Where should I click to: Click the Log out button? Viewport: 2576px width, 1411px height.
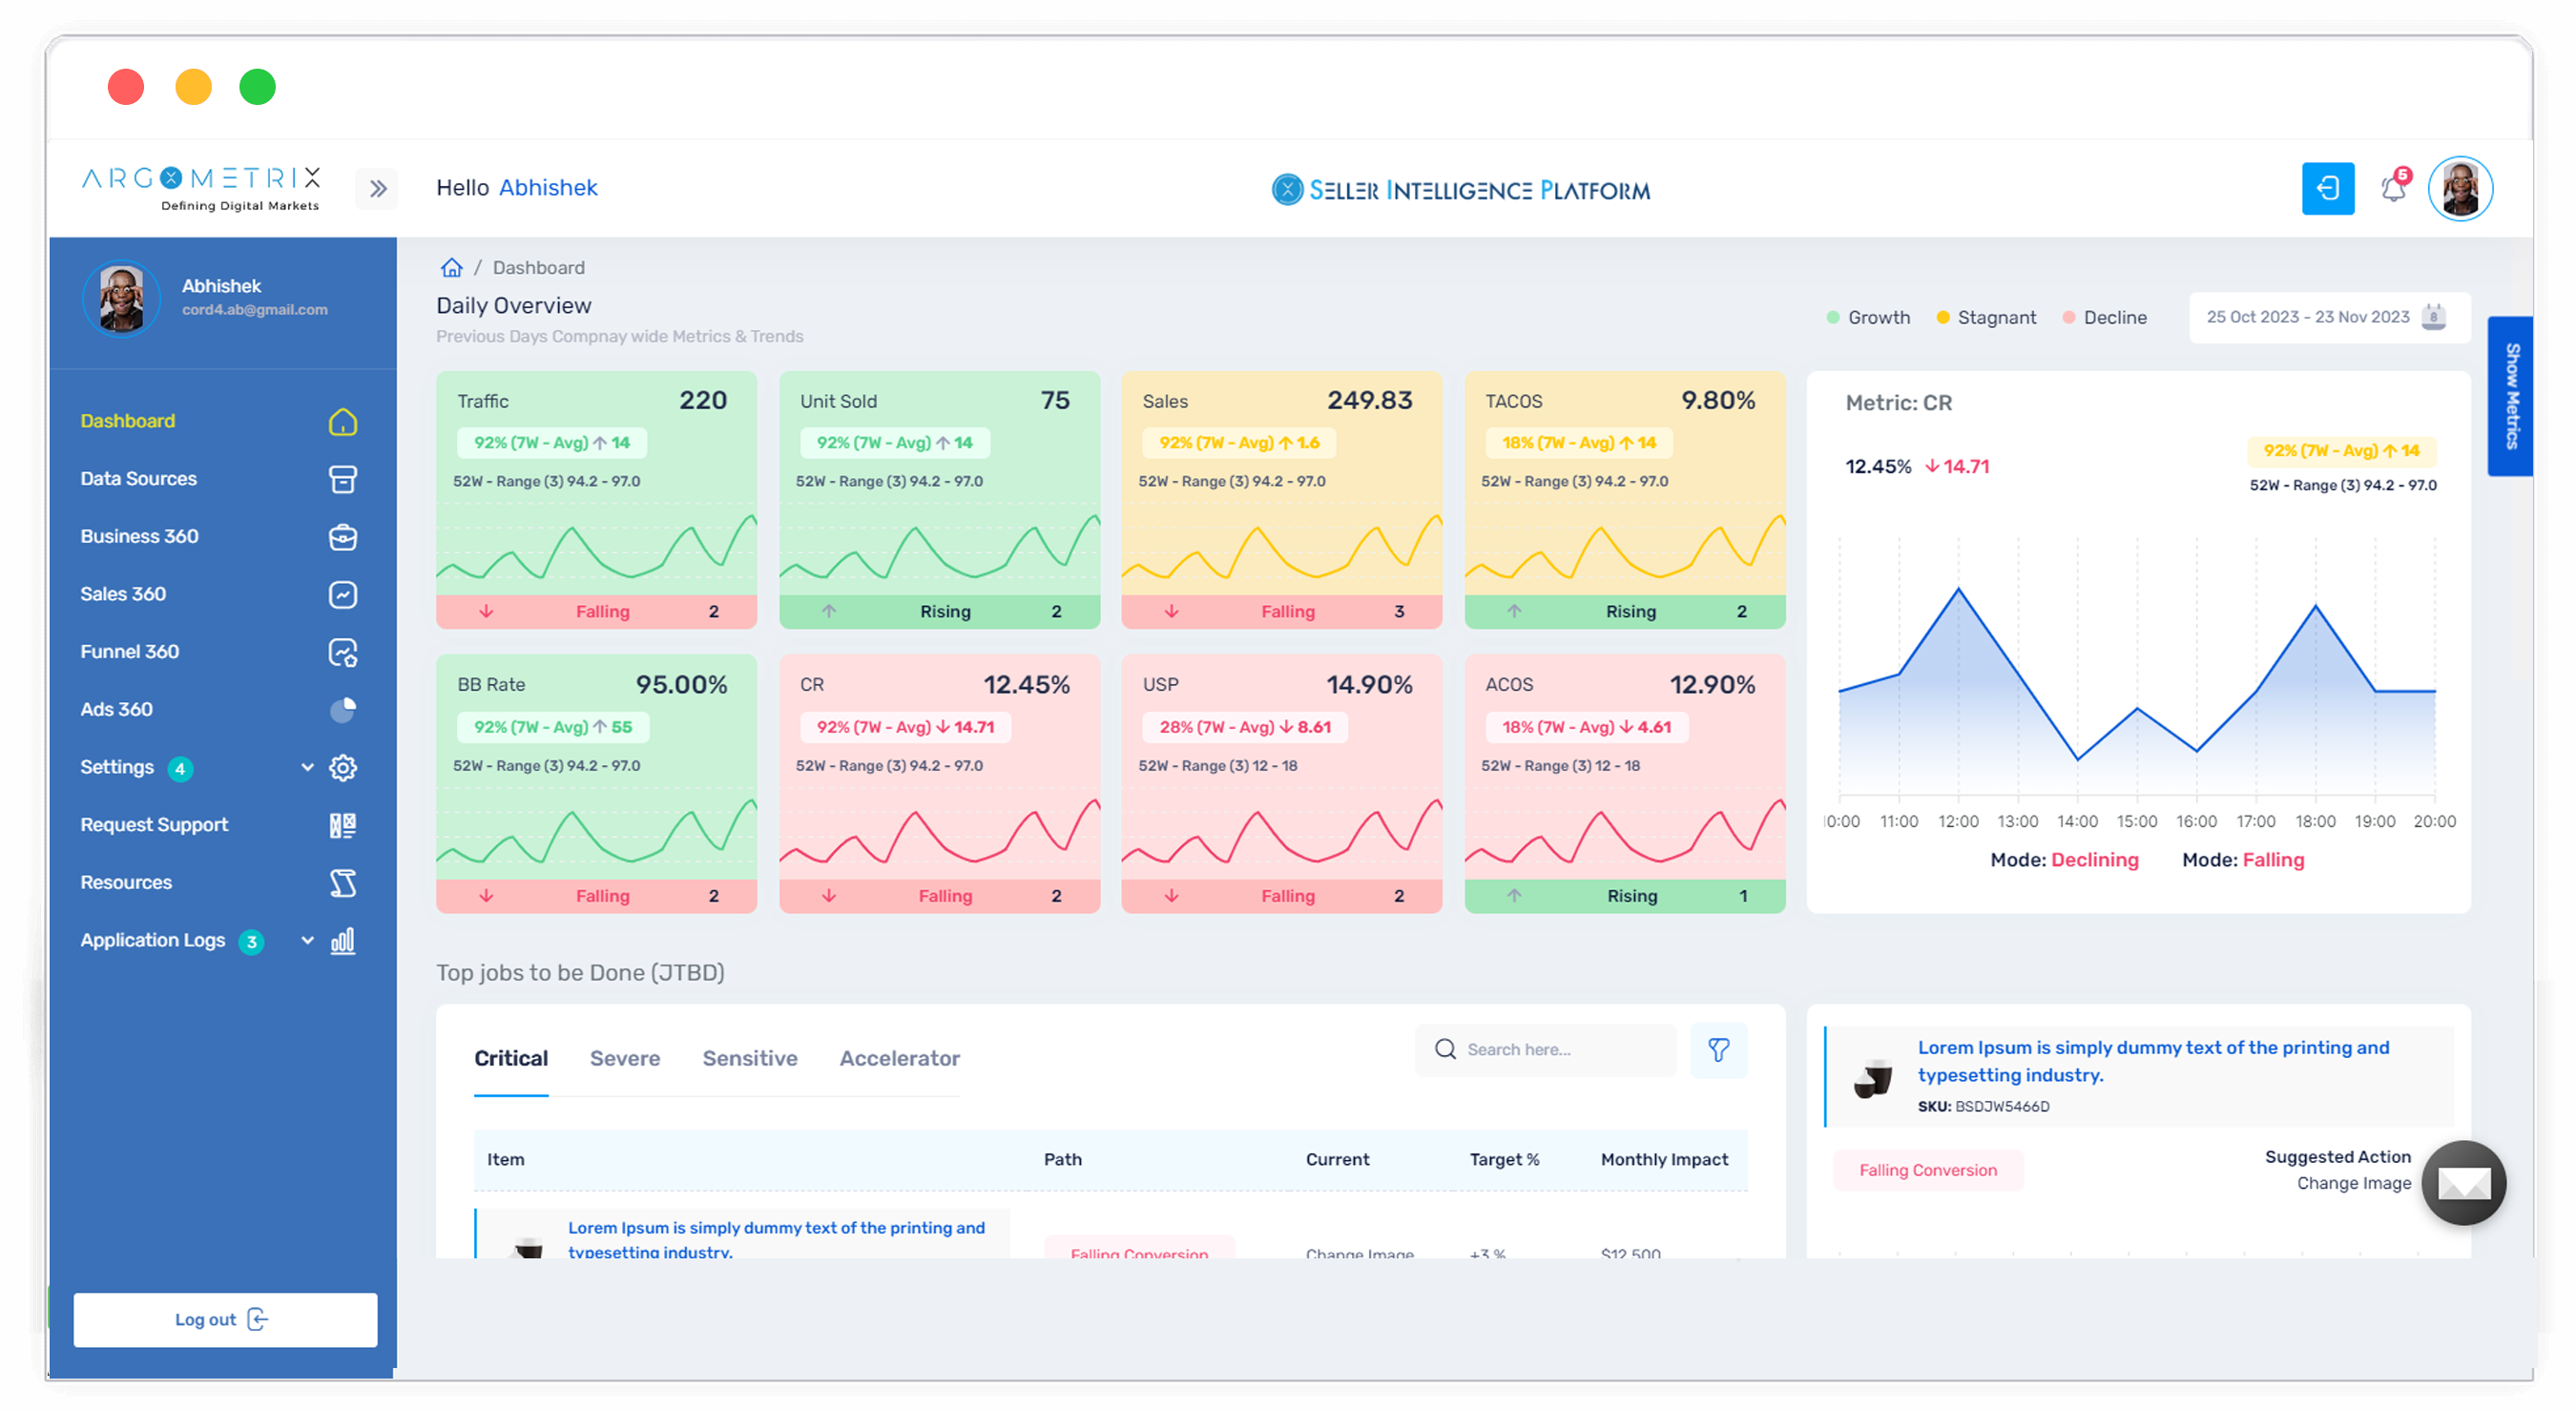(225, 1320)
